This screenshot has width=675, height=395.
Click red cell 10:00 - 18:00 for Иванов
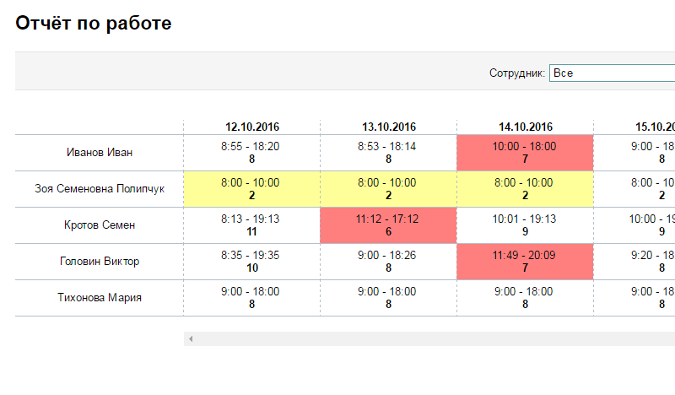[525, 153]
